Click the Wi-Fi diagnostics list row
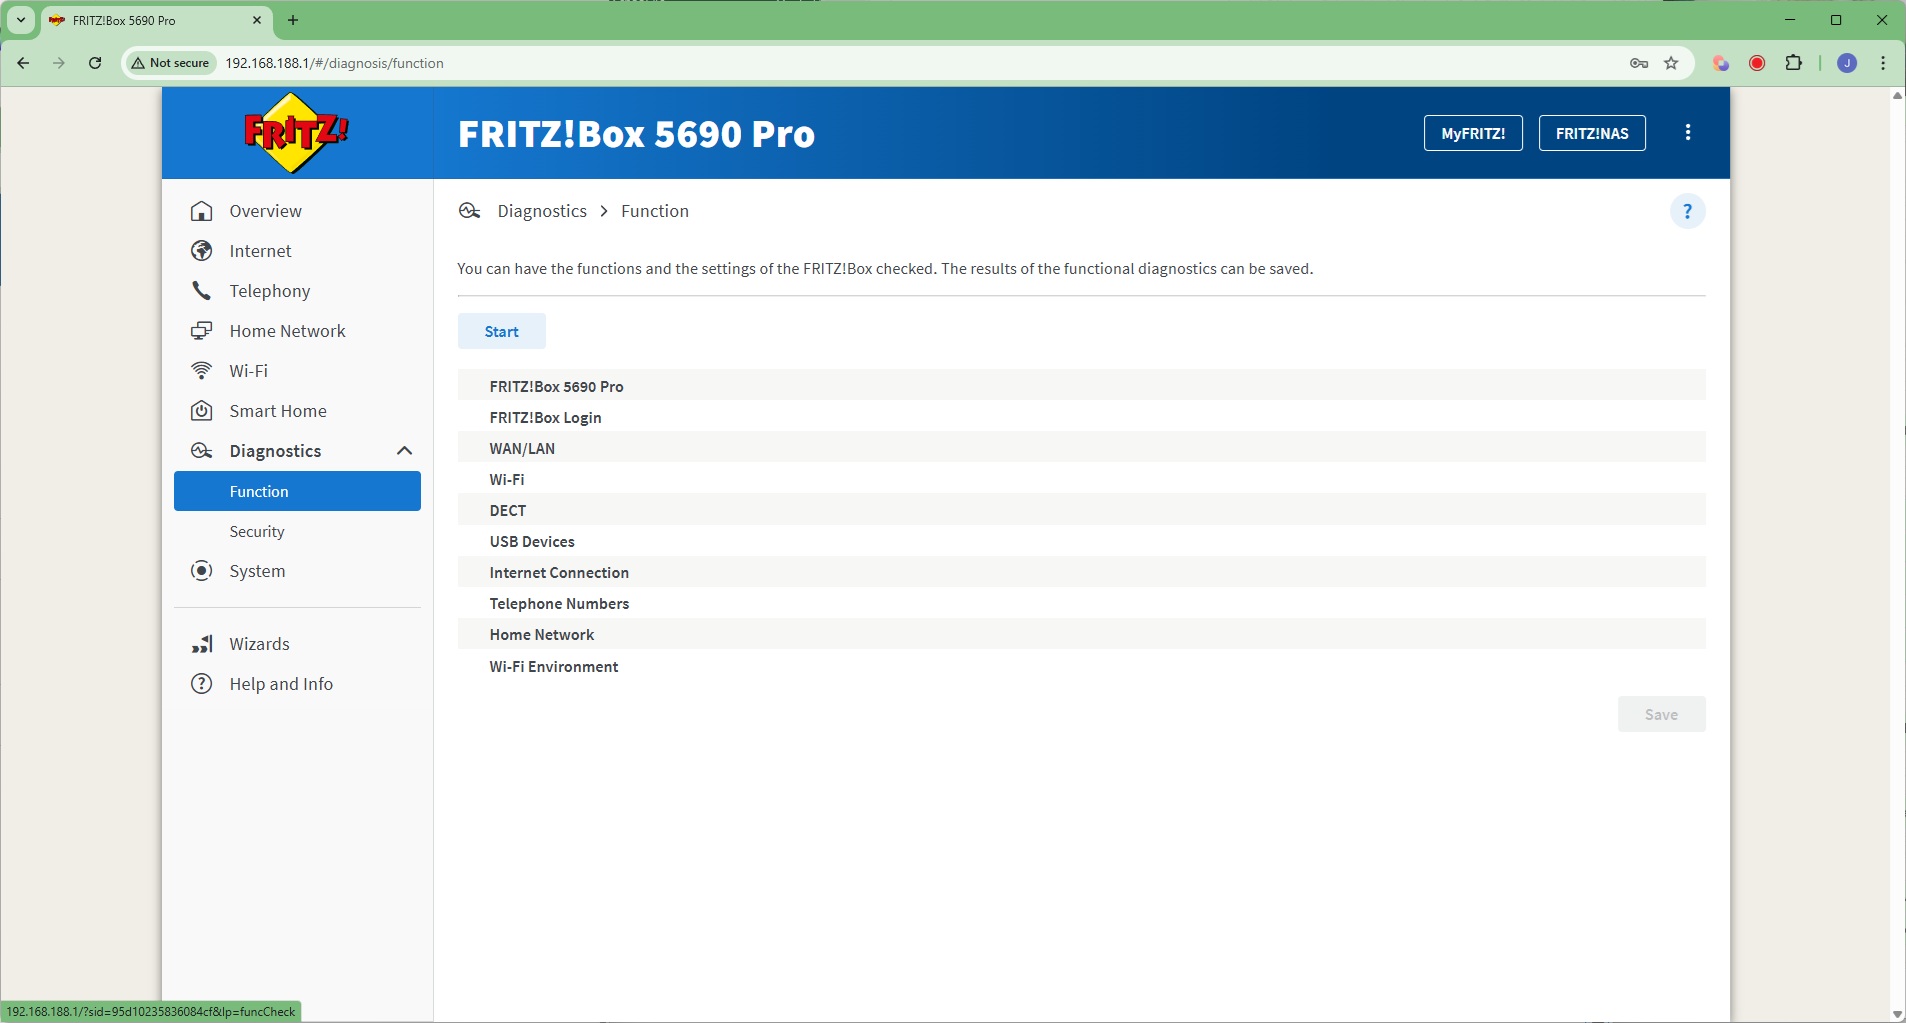This screenshot has width=1906, height=1023. 1082,479
